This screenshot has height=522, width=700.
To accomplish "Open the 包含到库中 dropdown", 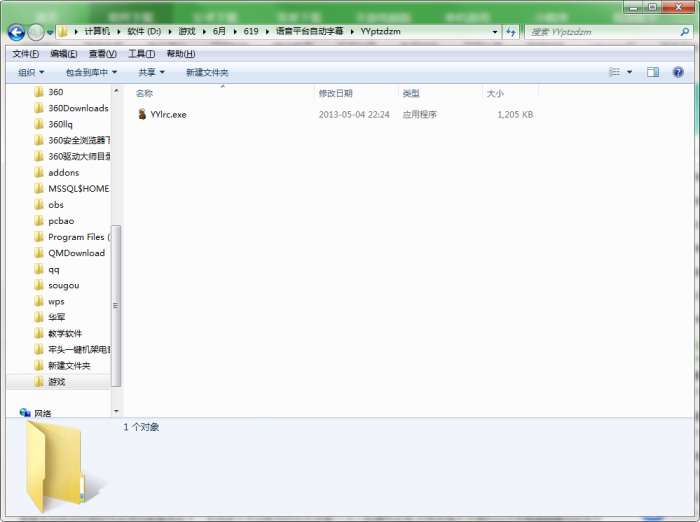I will (x=92, y=72).
